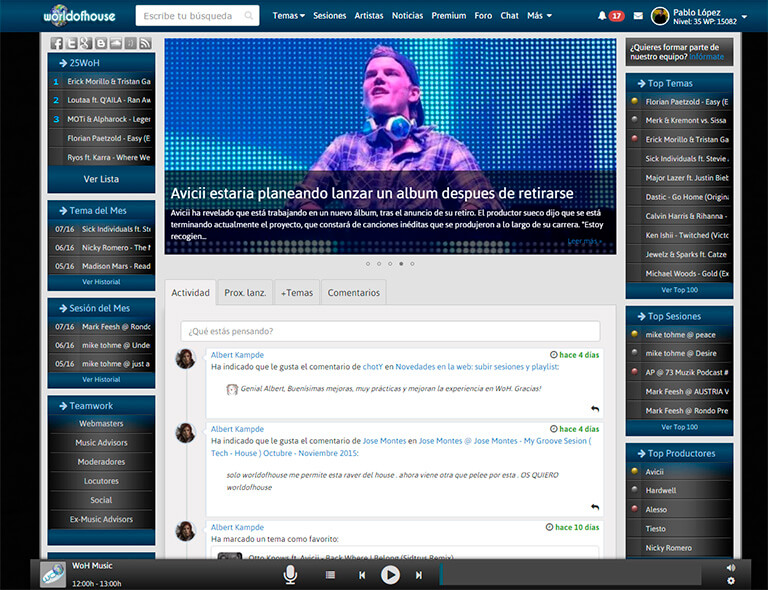Open the Twitter social icon
Viewport: 768px width, 590px height.
tap(72, 43)
